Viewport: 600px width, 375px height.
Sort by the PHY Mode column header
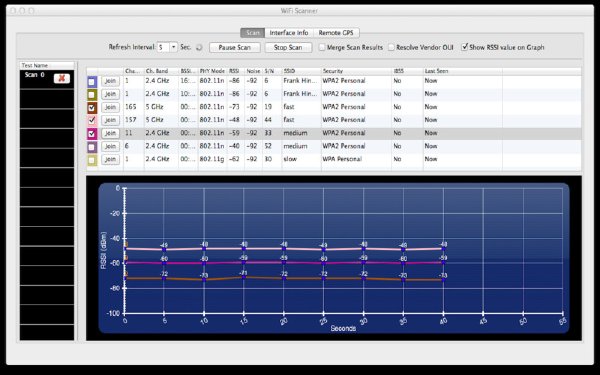(x=213, y=71)
